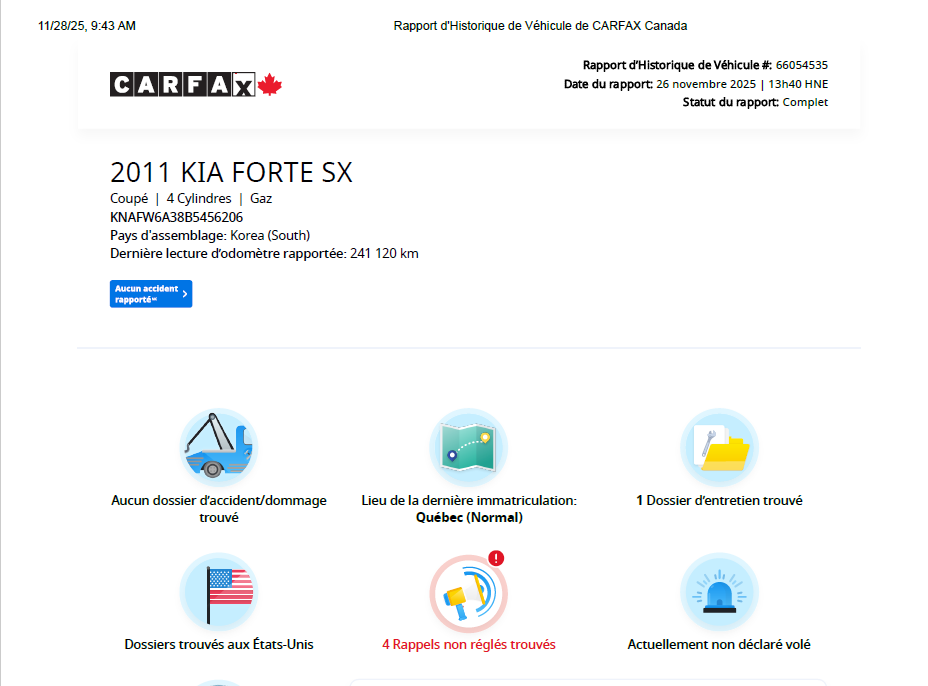Click the megaphone recalls icon
Screen dimensions: 928x686
[x=468, y=594]
